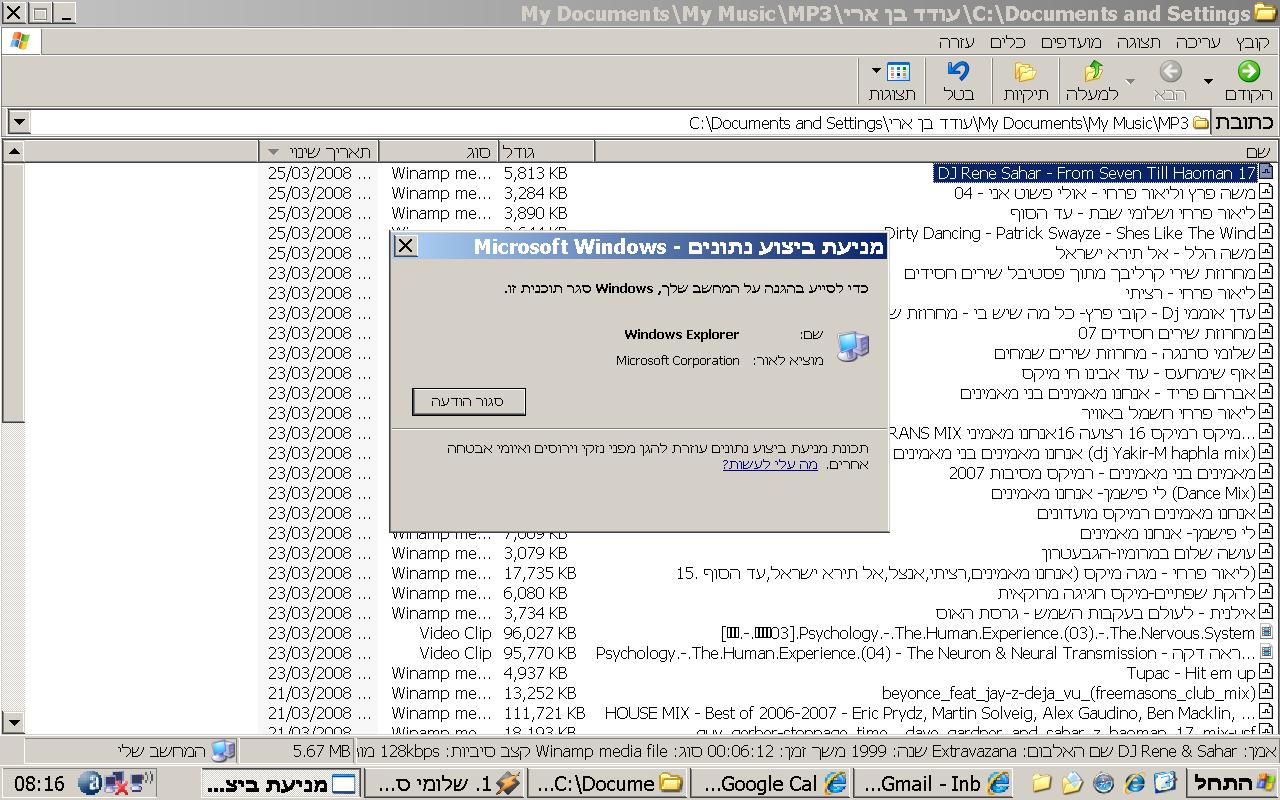Open the File (קובץ) menu
Image resolution: width=1280 pixels, height=800 pixels.
(x=1252, y=42)
